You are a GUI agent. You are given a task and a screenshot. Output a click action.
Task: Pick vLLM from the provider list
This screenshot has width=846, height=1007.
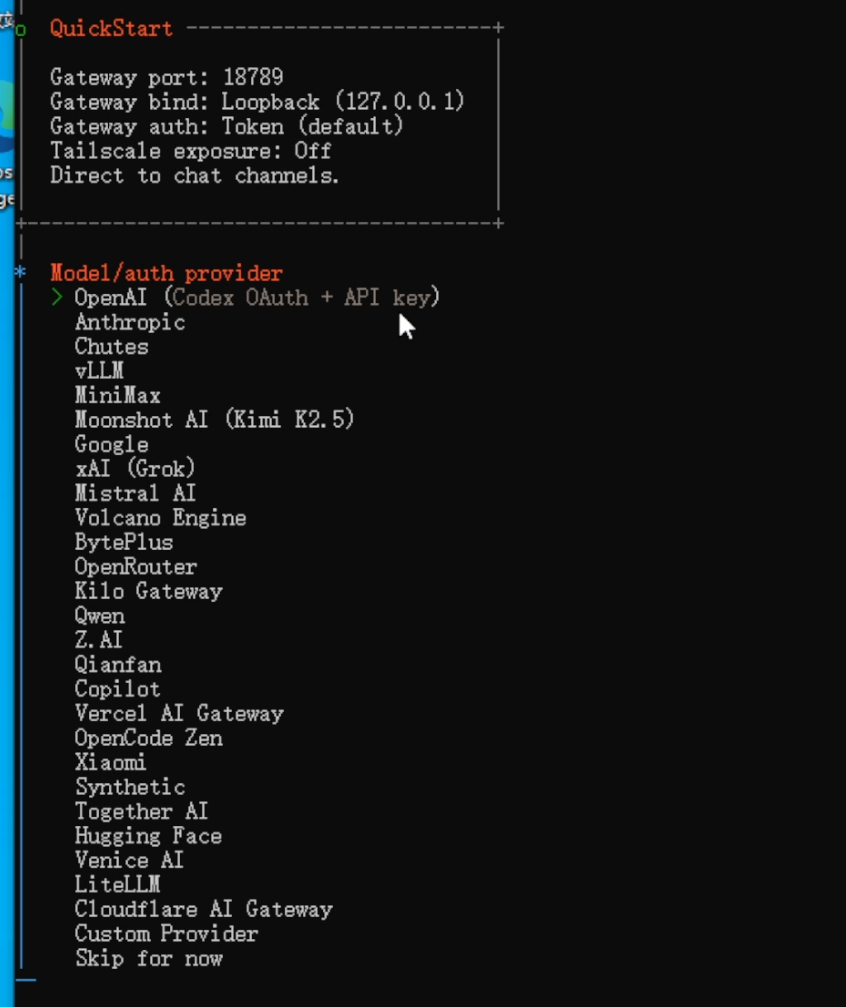coord(99,371)
